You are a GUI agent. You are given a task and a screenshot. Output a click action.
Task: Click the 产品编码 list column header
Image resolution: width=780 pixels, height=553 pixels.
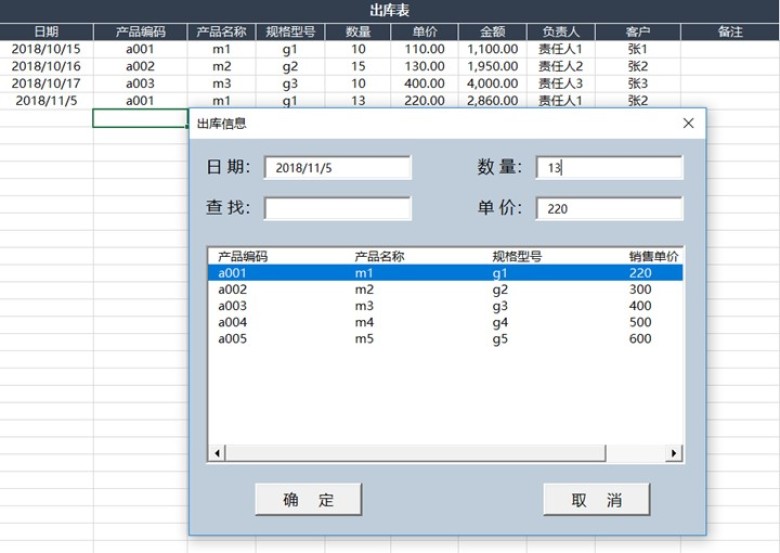[x=243, y=257]
